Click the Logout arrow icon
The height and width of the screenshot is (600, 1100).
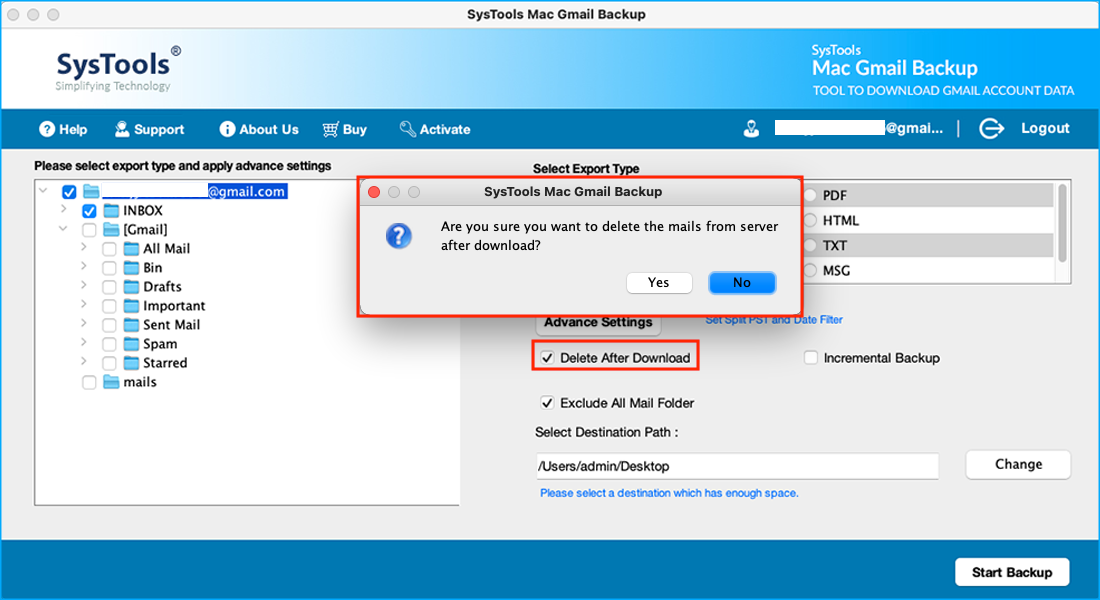pyautogui.click(x=991, y=128)
